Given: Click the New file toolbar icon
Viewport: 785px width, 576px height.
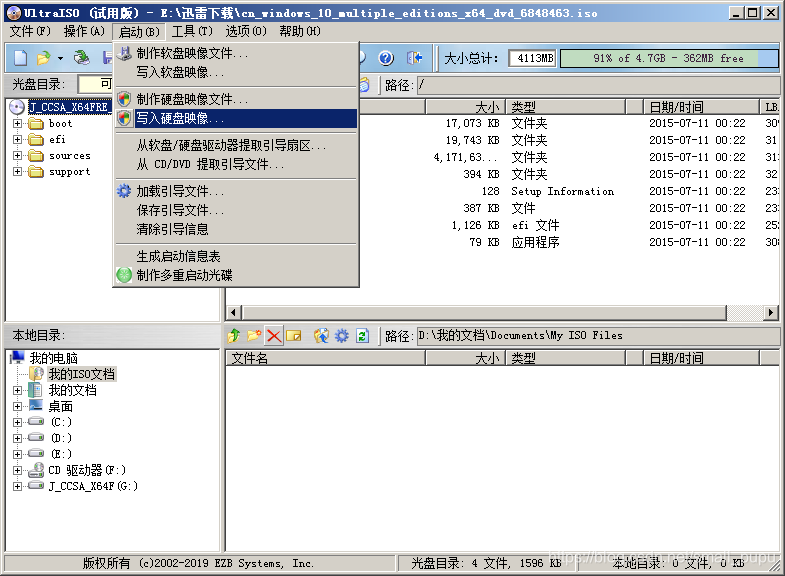Looking at the screenshot, I should pyautogui.click(x=21, y=58).
